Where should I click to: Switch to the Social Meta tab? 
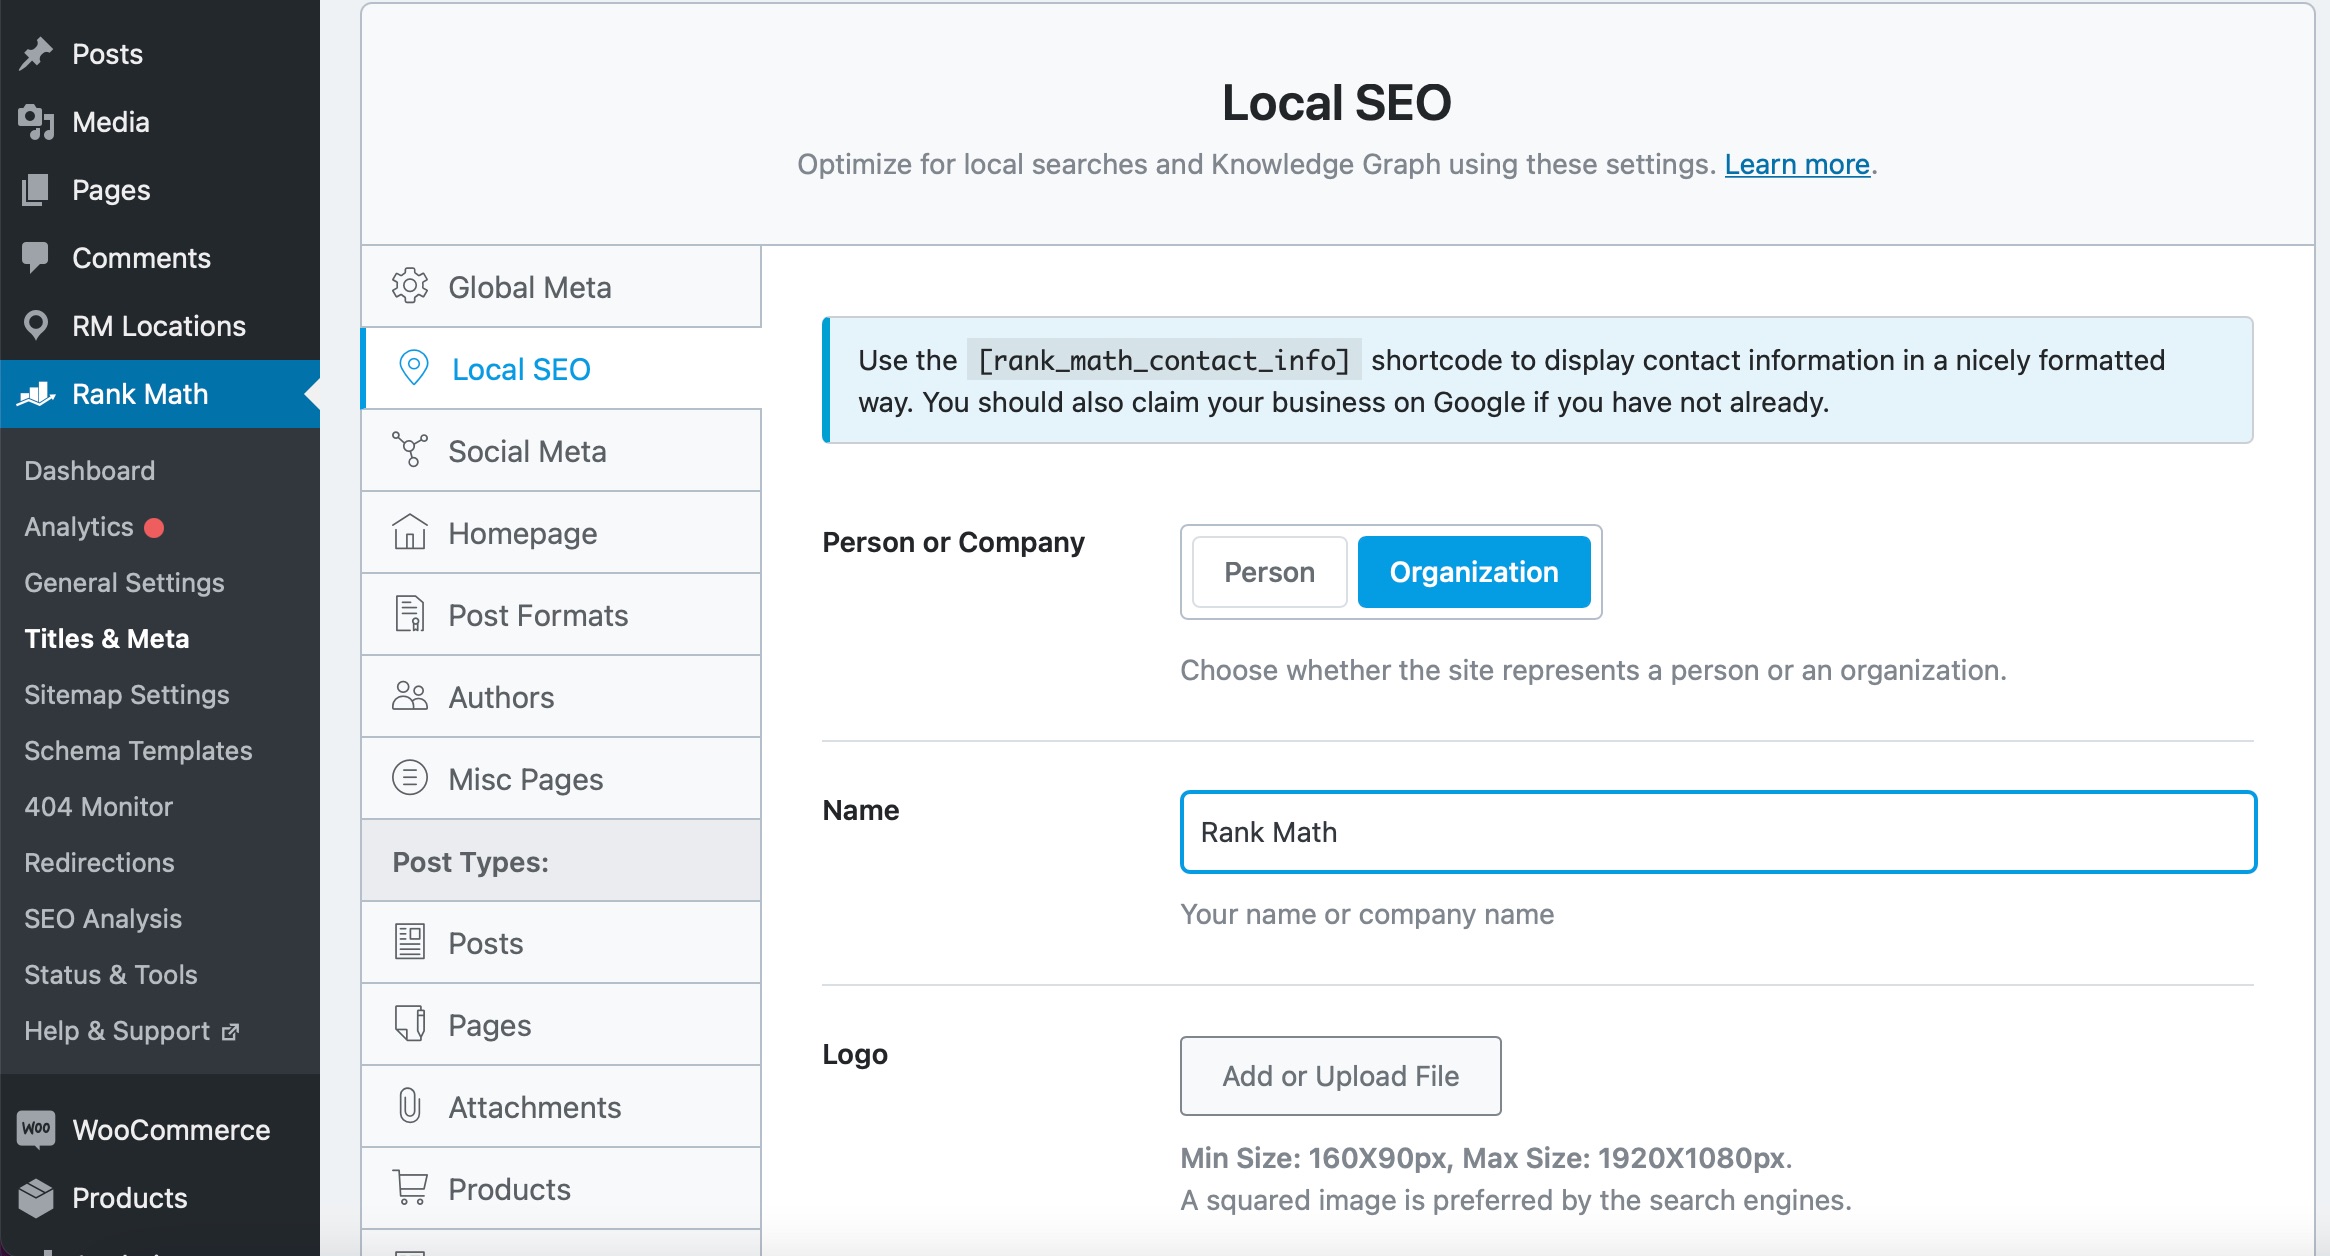click(x=561, y=450)
